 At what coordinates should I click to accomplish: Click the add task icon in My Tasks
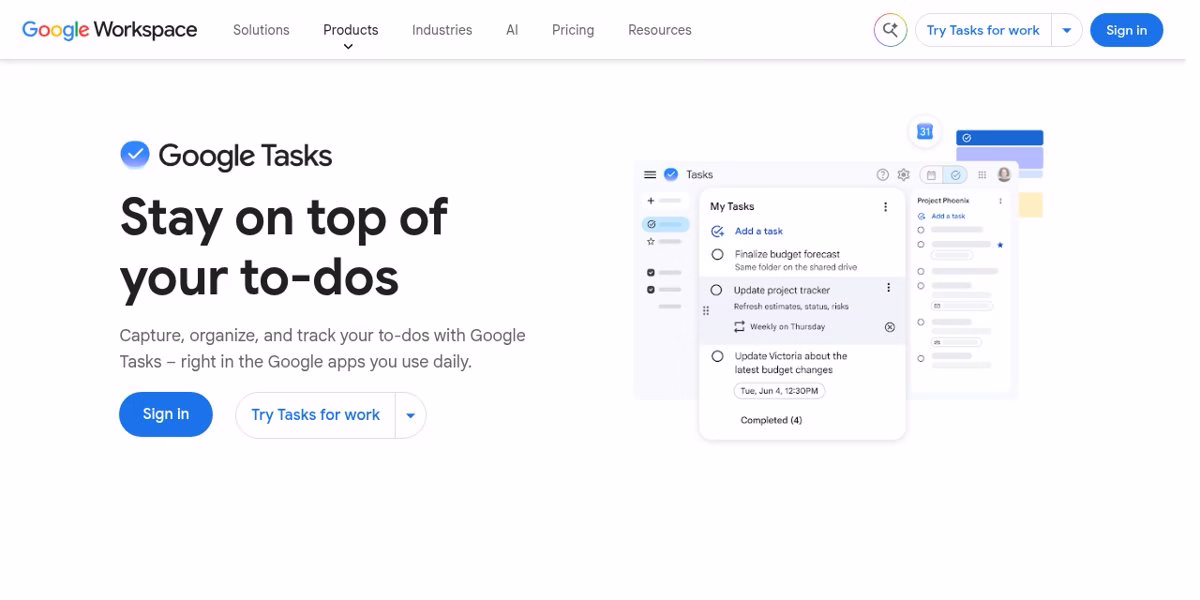pyautogui.click(x=717, y=231)
